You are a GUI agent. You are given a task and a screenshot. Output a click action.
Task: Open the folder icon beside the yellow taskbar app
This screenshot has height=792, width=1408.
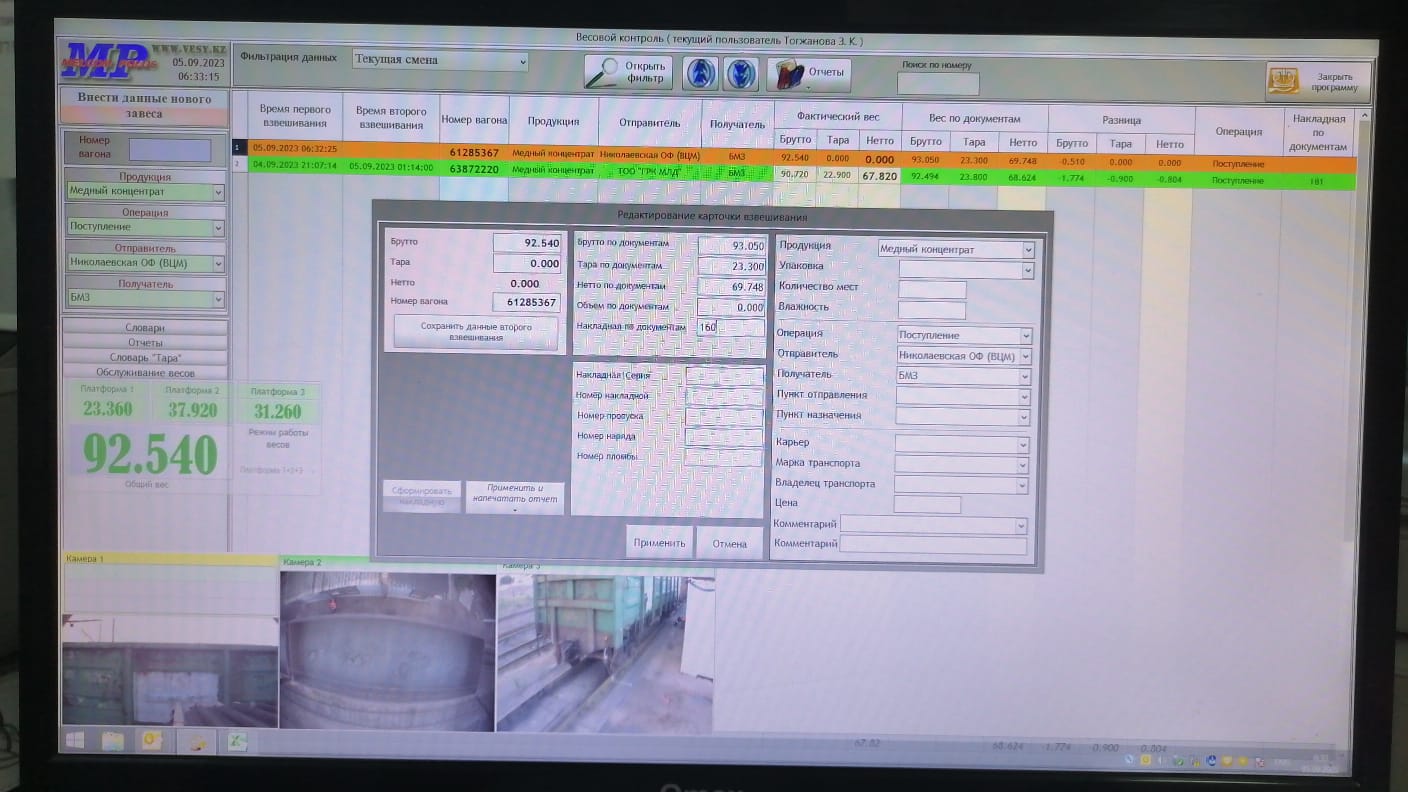tap(197, 742)
